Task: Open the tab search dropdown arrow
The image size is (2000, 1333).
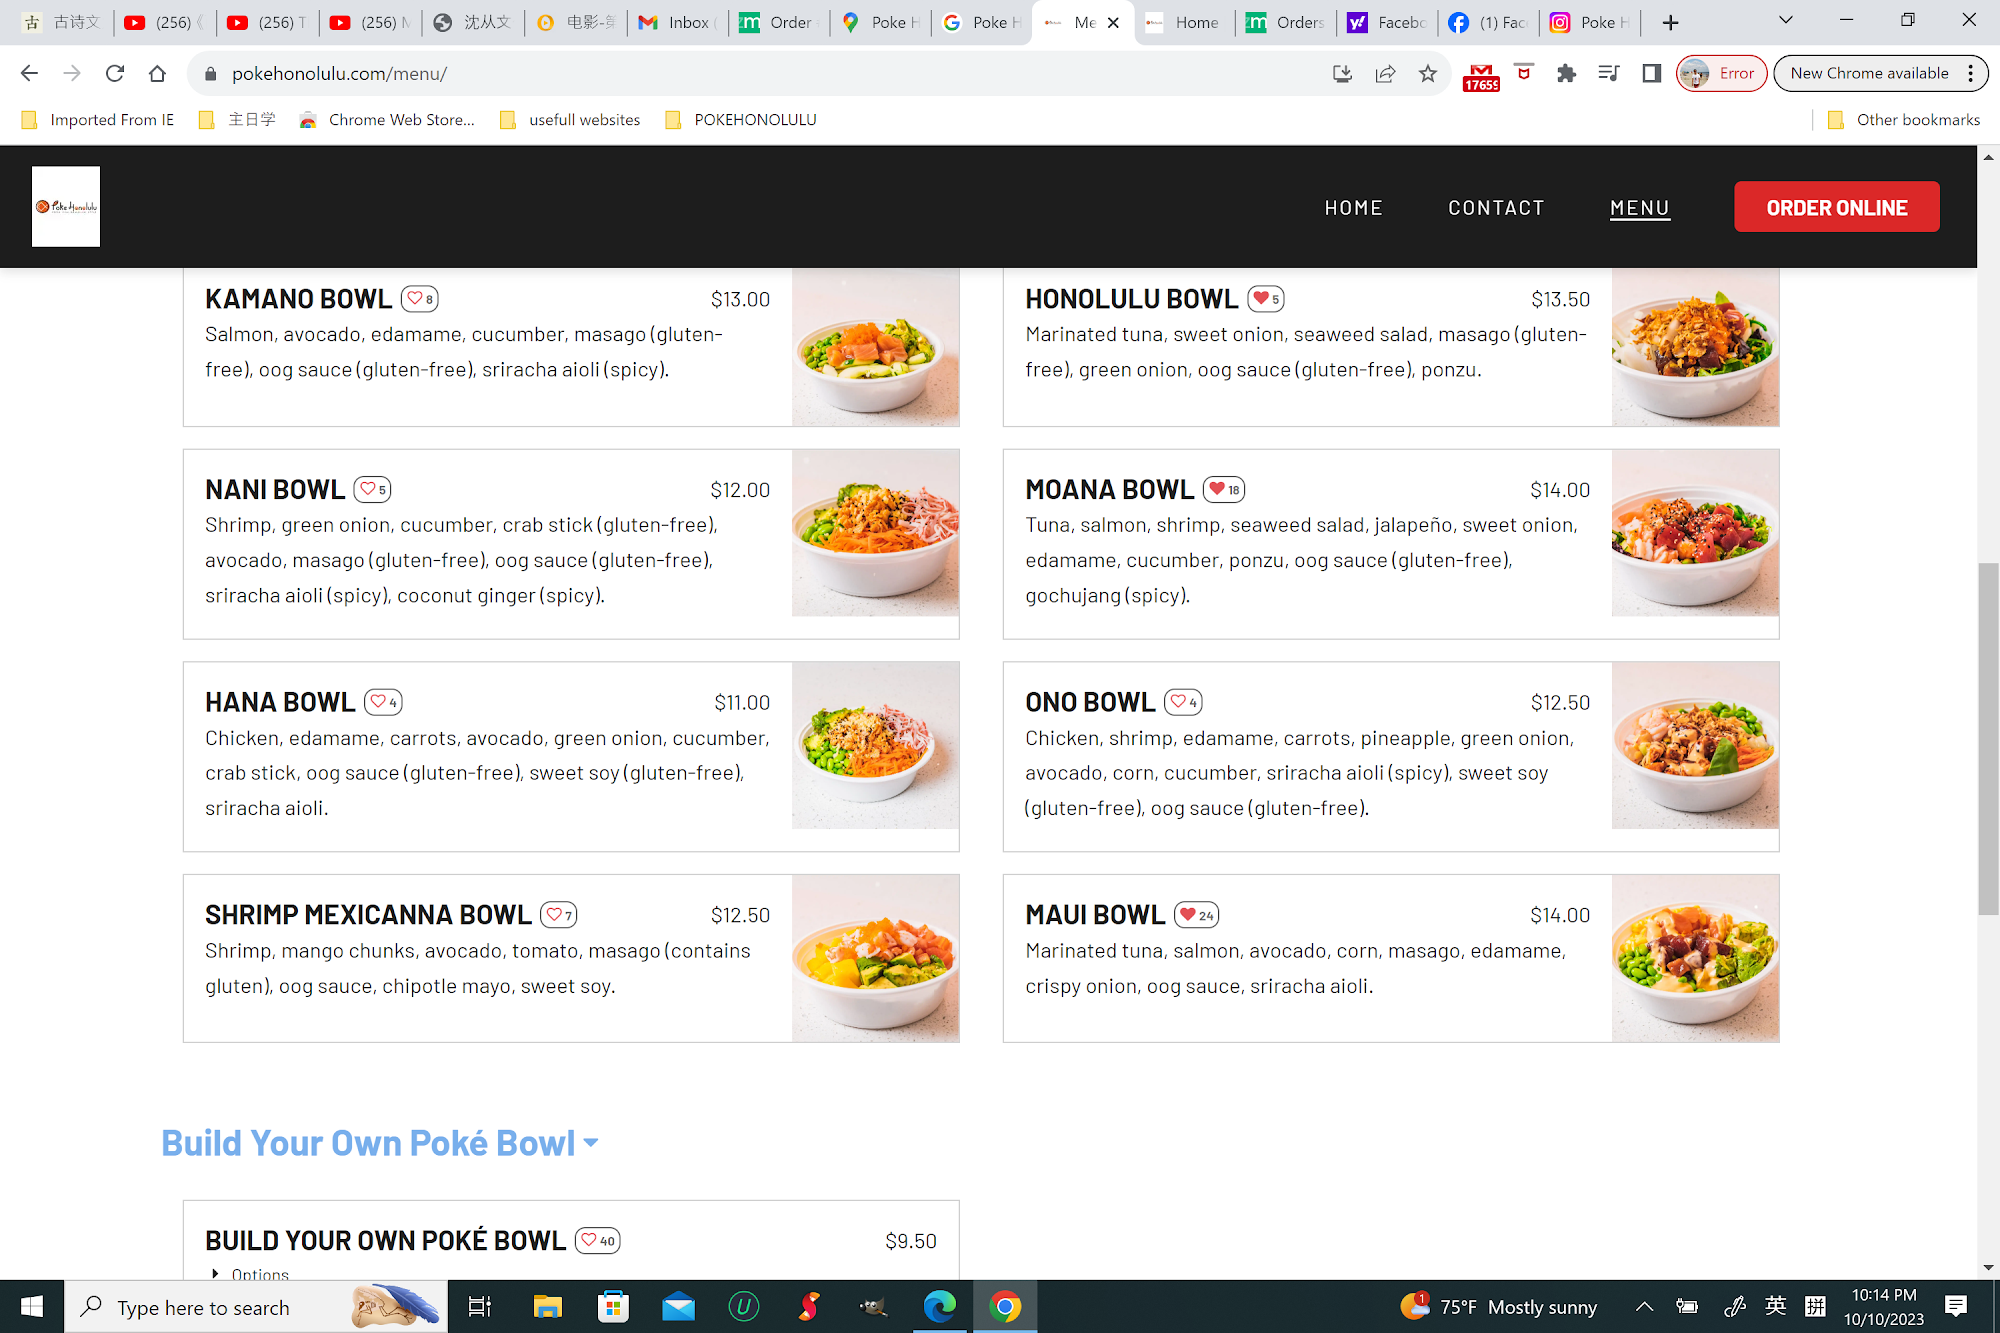Action: click(x=1785, y=21)
